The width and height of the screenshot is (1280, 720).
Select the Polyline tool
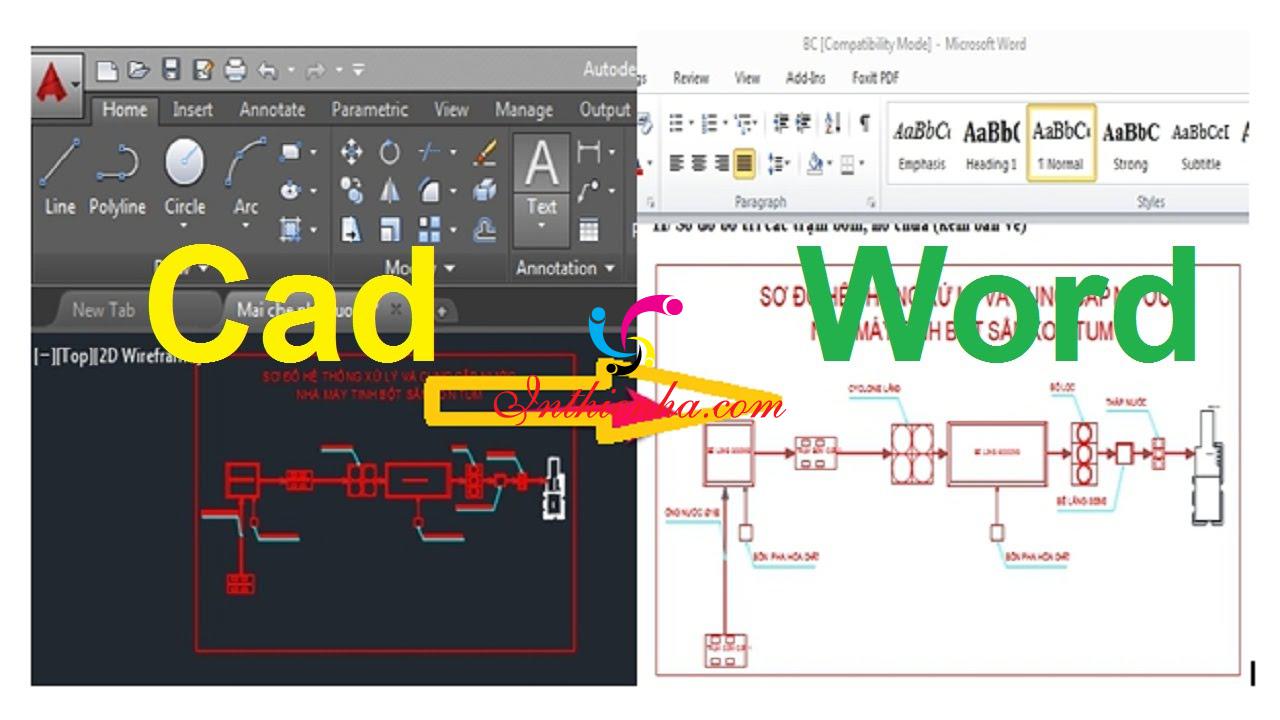117,177
